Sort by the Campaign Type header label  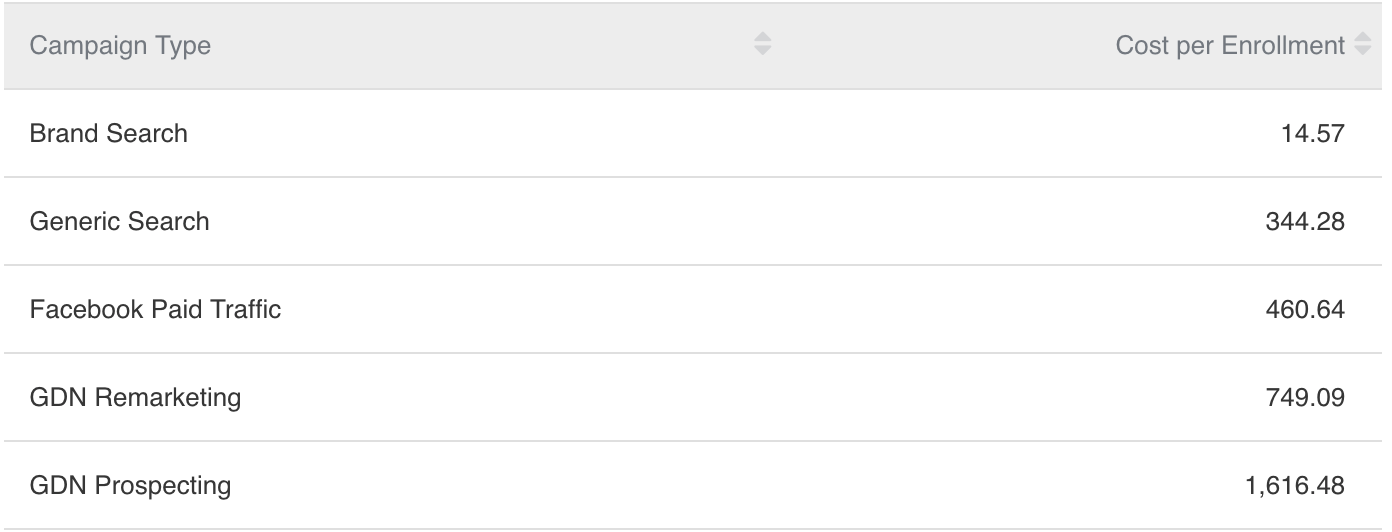120,45
